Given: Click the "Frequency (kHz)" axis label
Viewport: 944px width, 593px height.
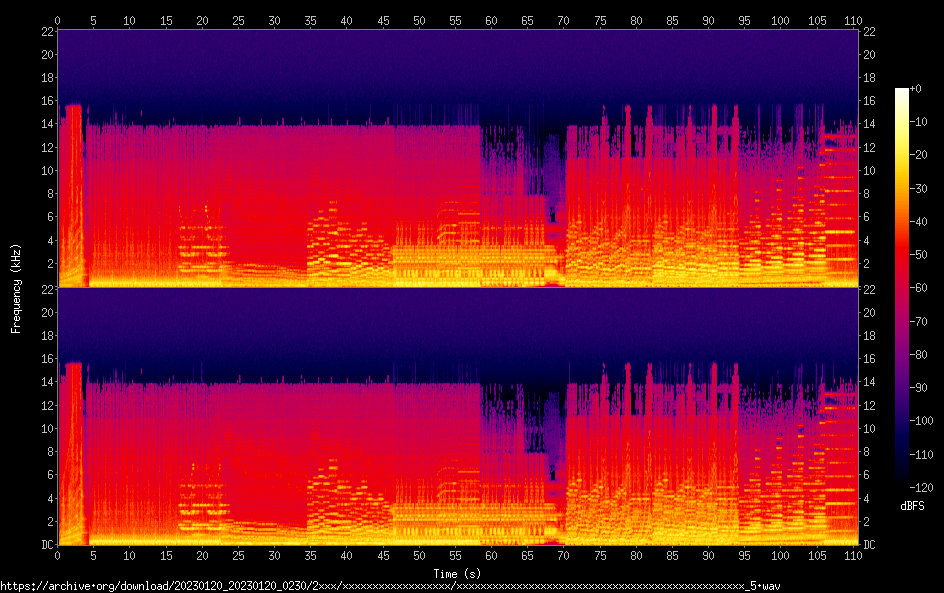Looking at the screenshot, I should click(x=16, y=288).
